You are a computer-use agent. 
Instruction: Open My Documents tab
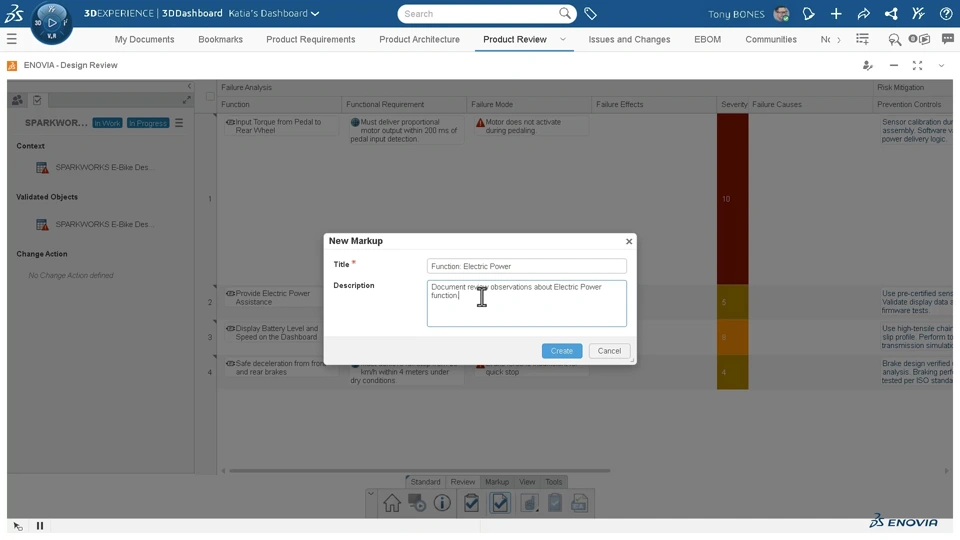144,39
